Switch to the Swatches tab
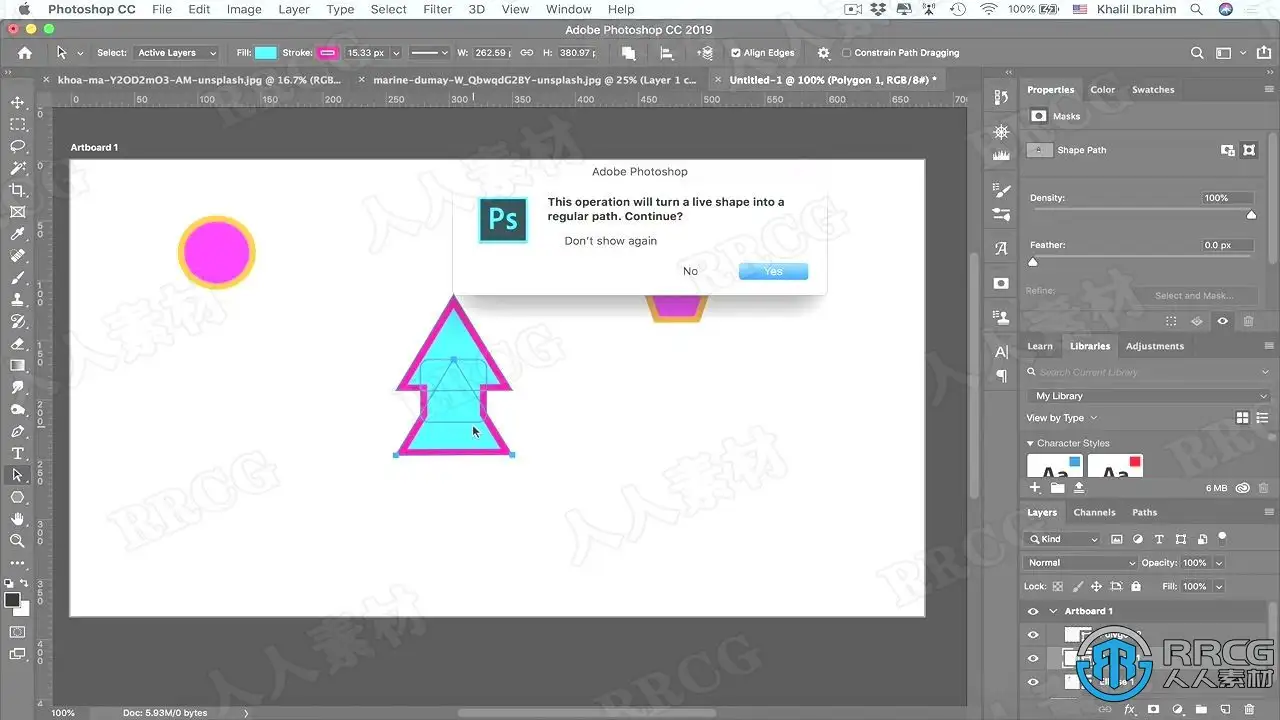The image size is (1280, 720). [1153, 90]
